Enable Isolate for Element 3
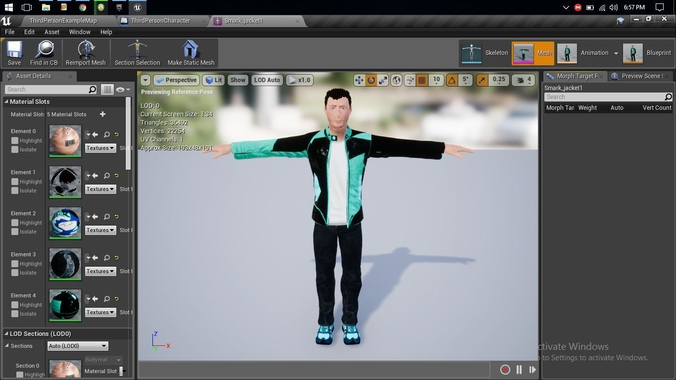The image size is (676, 380). pos(15,273)
